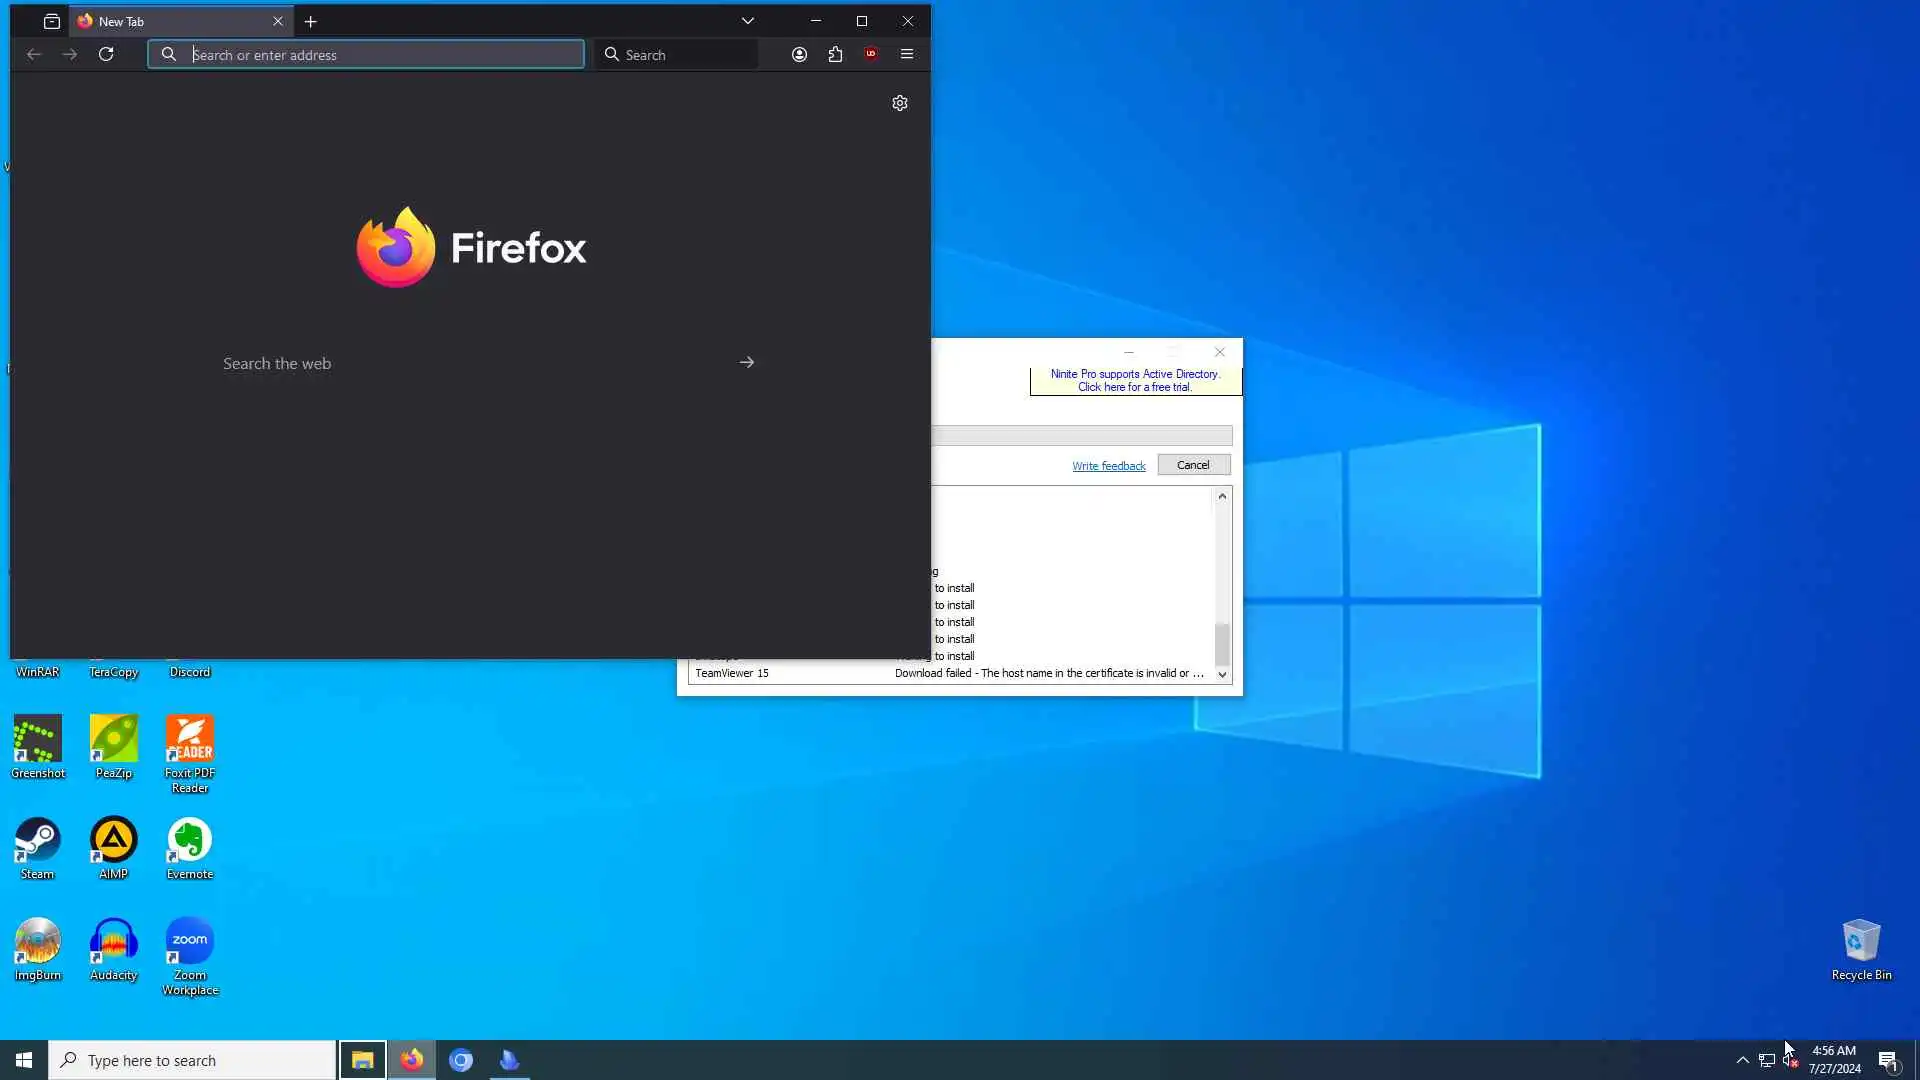Focus the Search or enter address bar
This screenshot has width=1920, height=1080.
coord(380,55)
